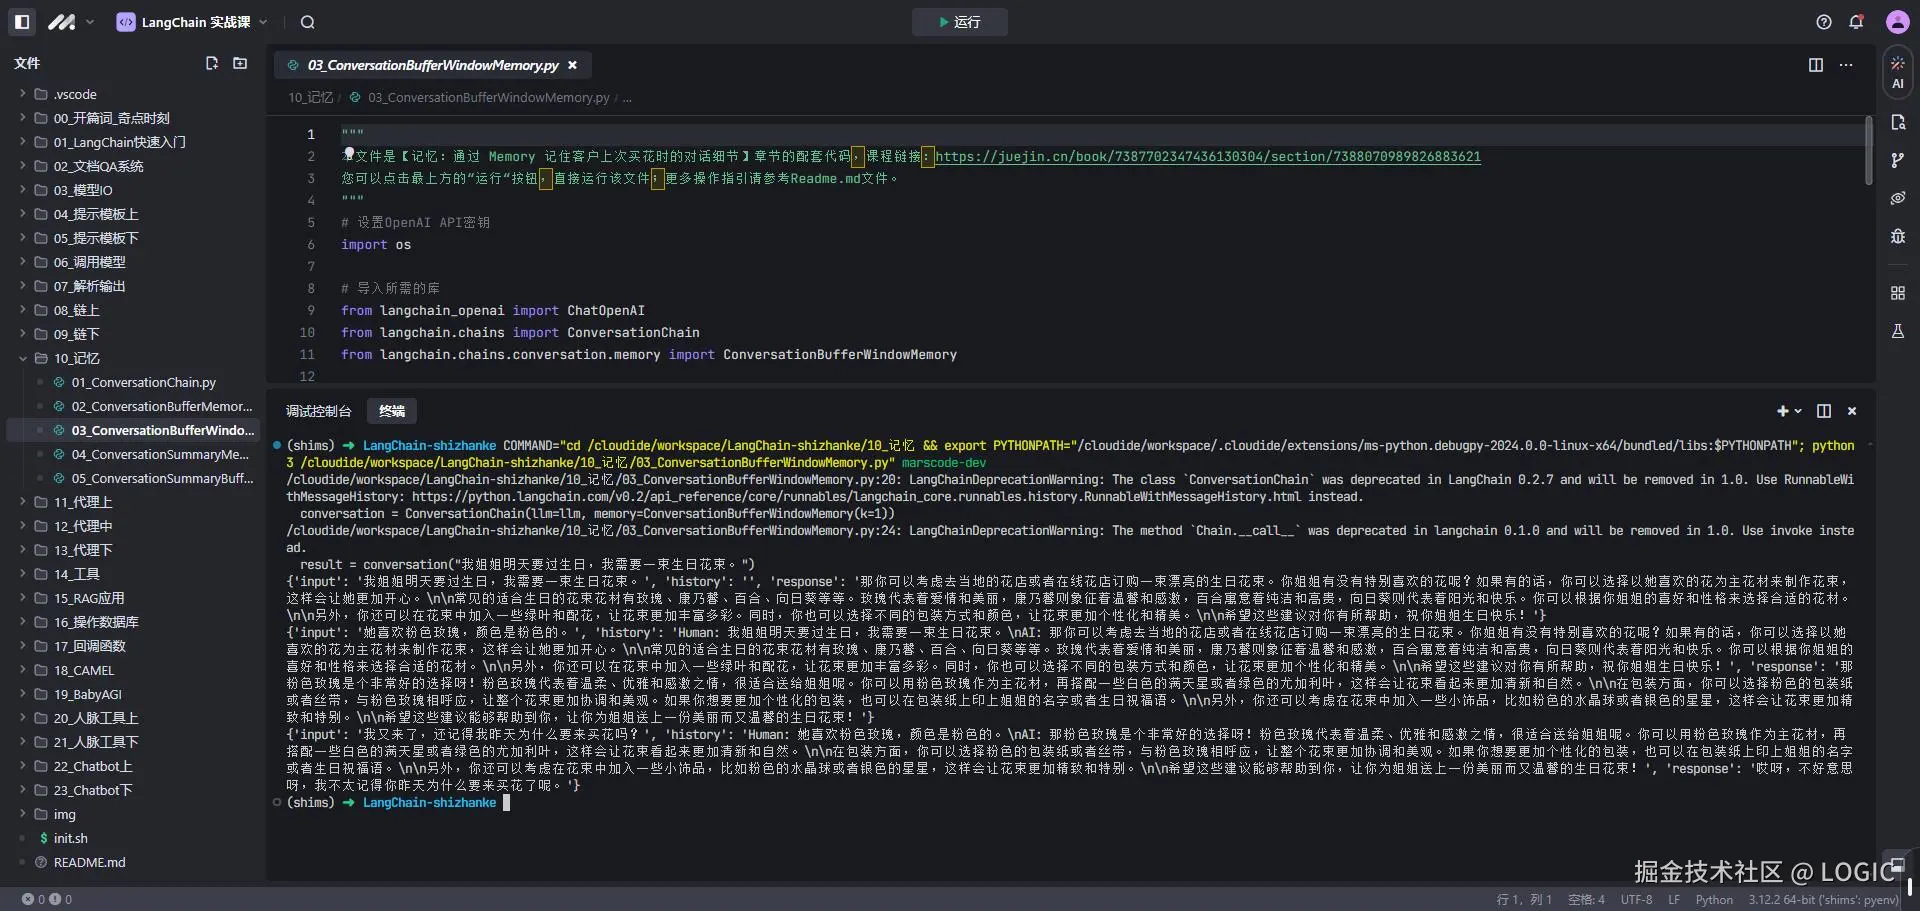1920x911 pixels.
Task: Click the Python language mode status
Action: click(x=1714, y=899)
